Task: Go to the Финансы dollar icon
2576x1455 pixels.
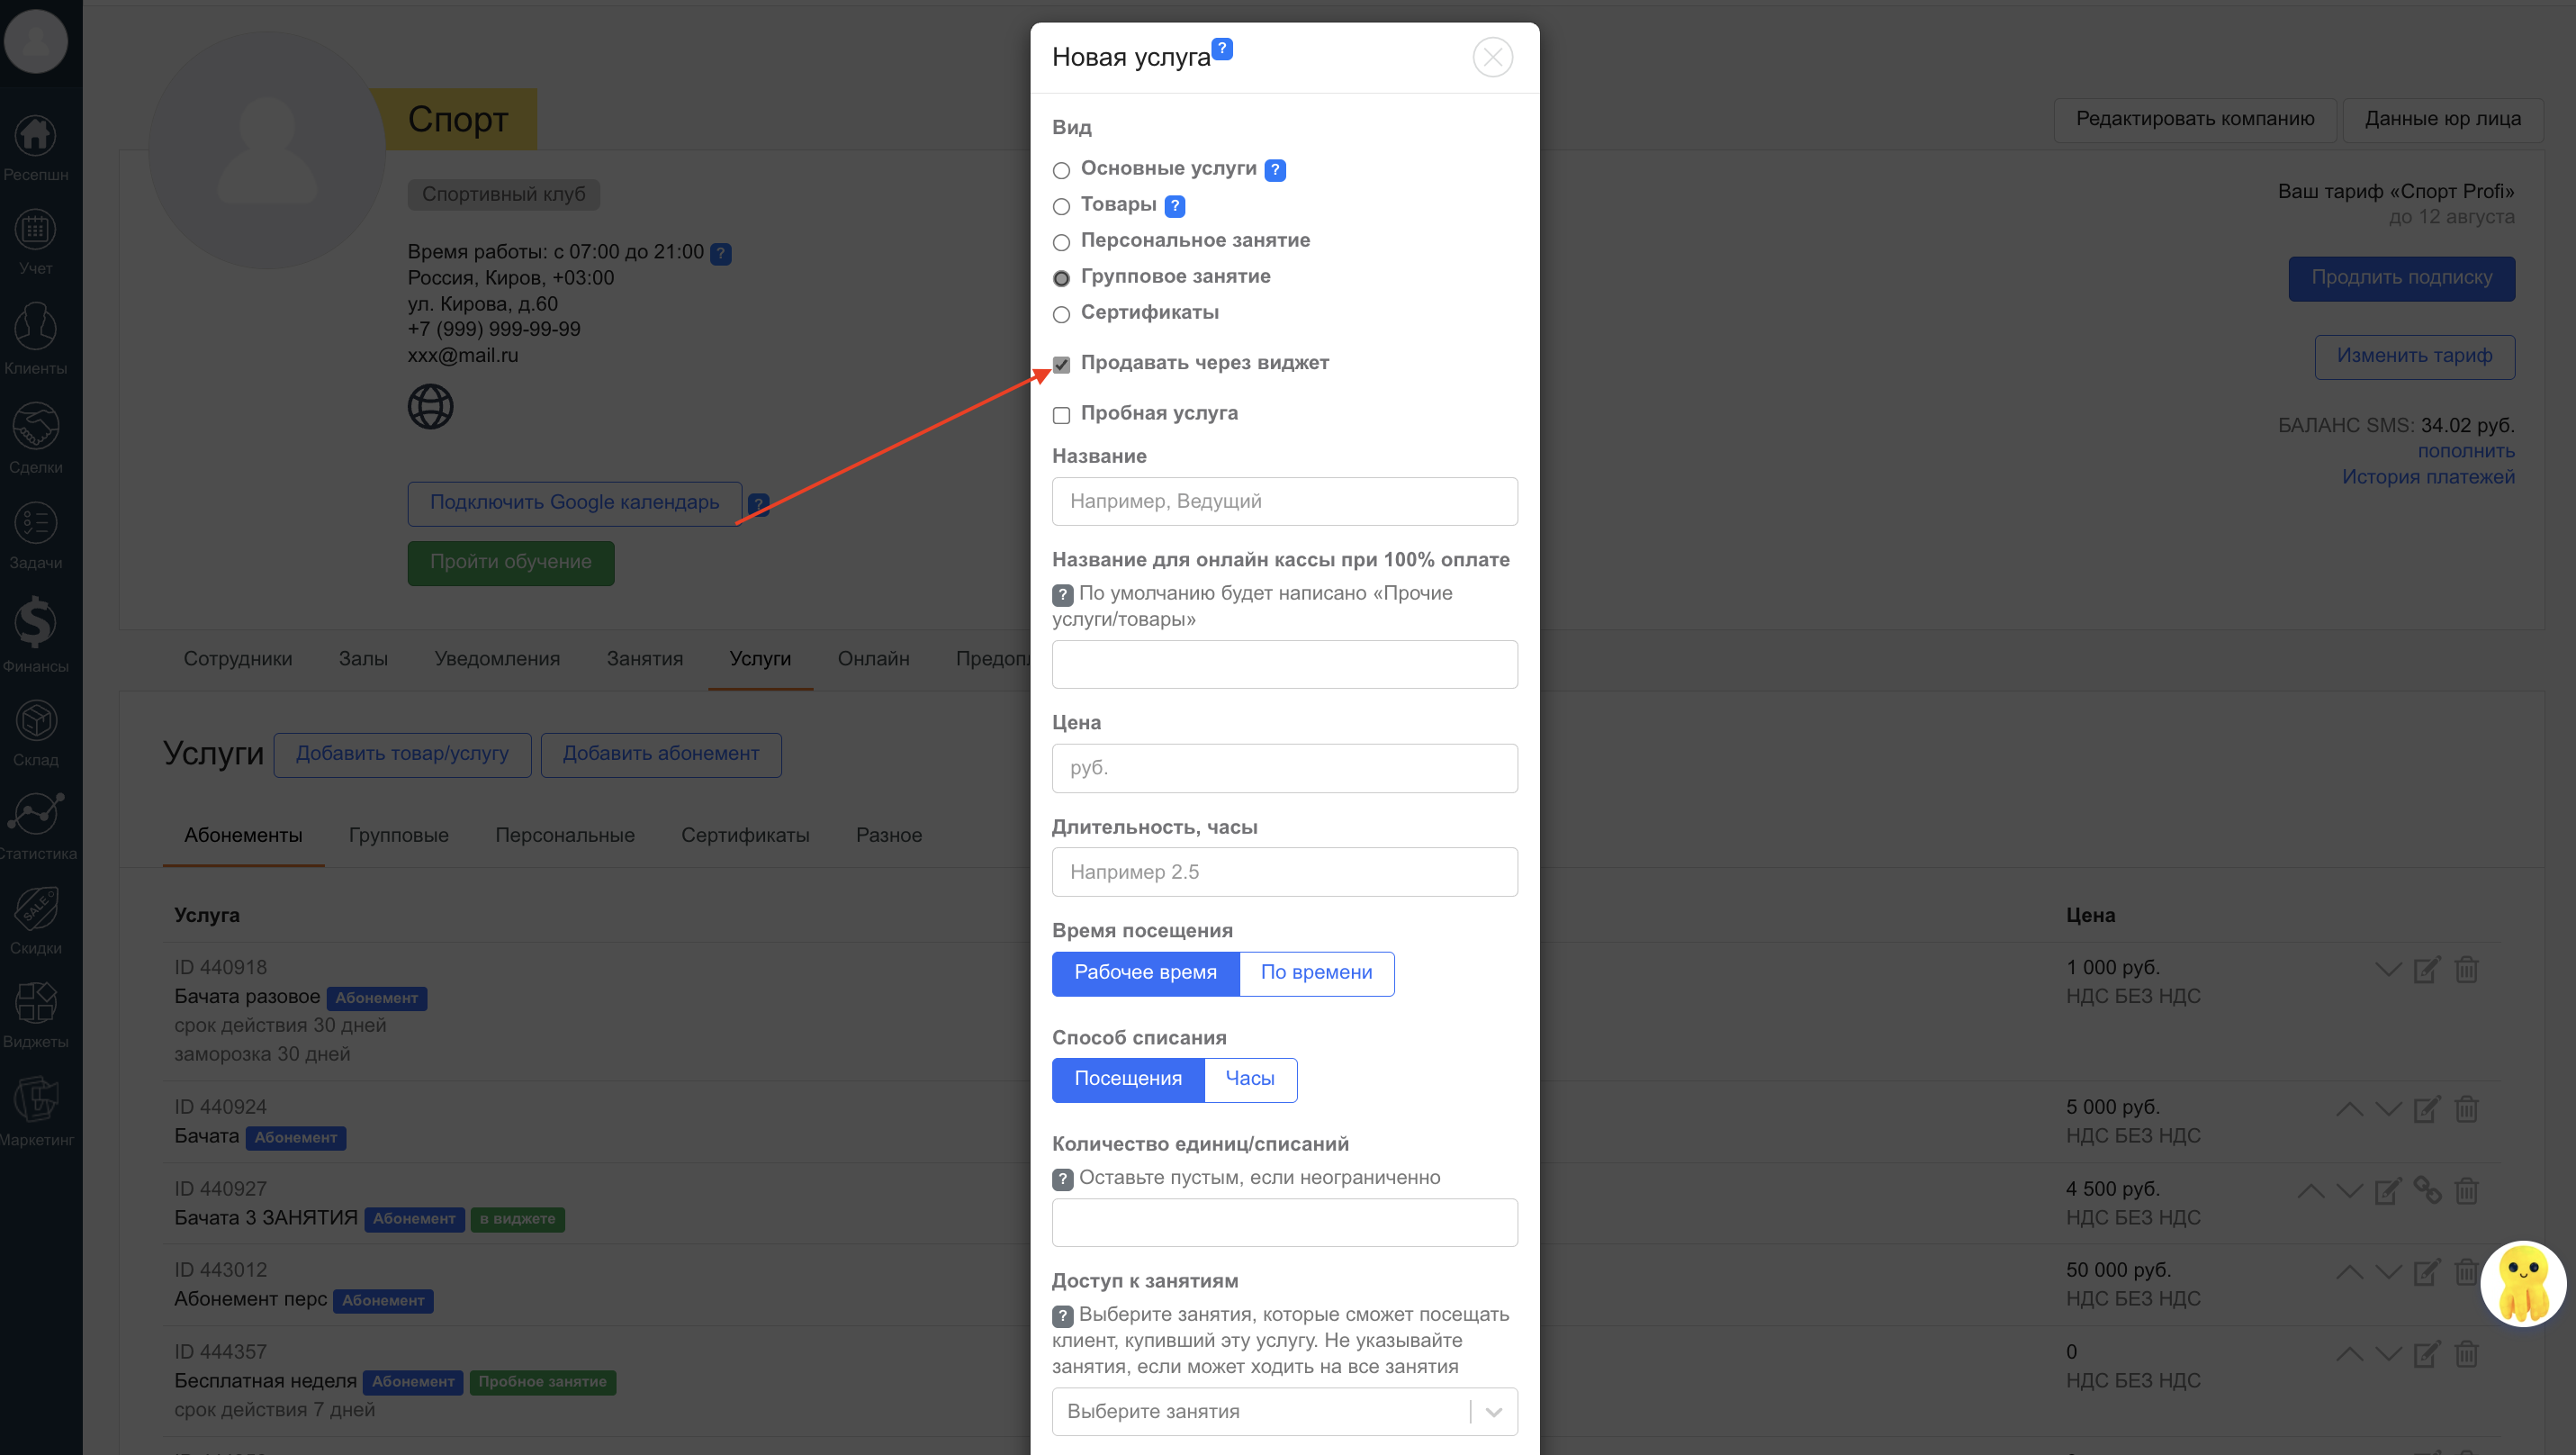Action: [x=35, y=624]
